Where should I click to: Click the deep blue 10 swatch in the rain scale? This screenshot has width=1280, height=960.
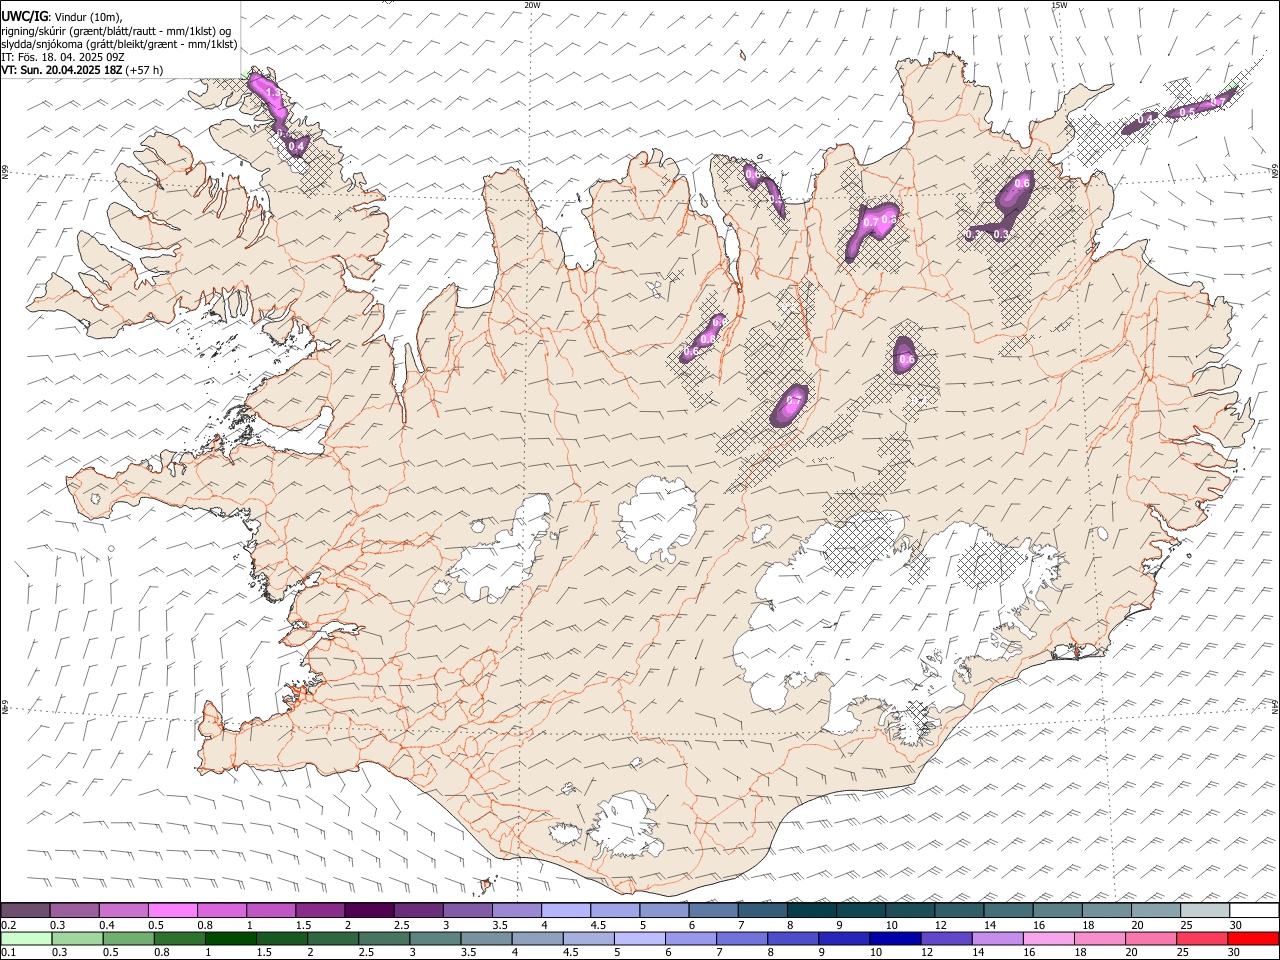coord(895,938)
